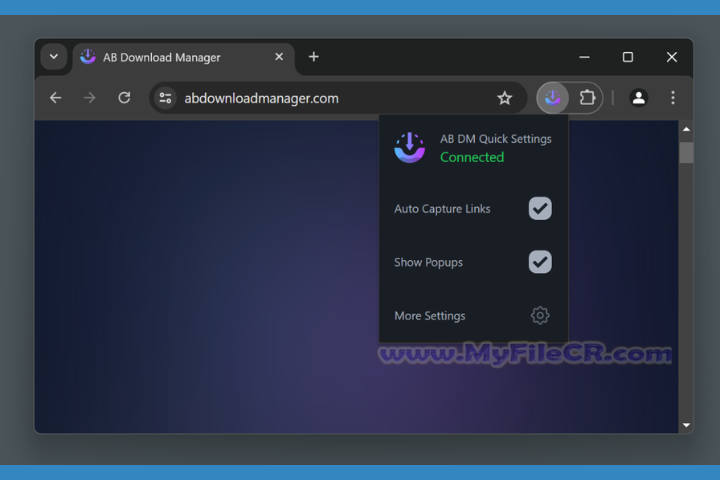Reload the current page
The width and height of the screenshot is (720, 480).
point(124,98)
